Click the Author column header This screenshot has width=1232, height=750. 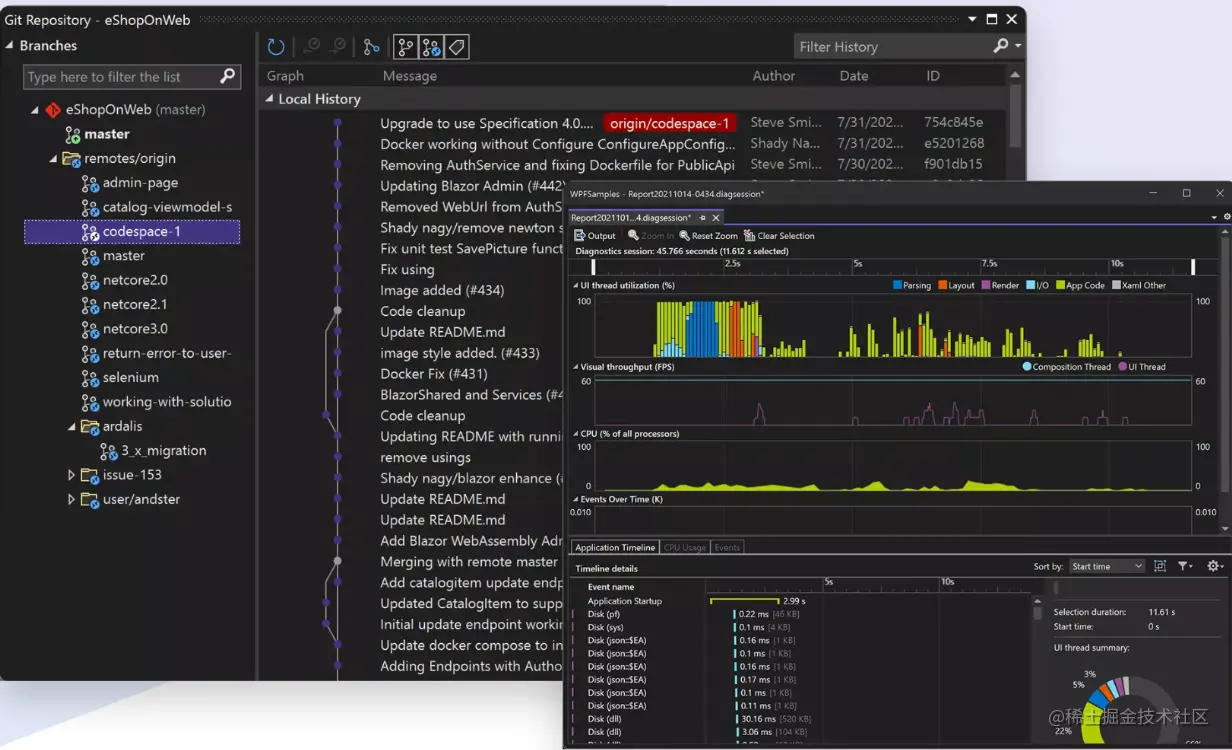774,76
